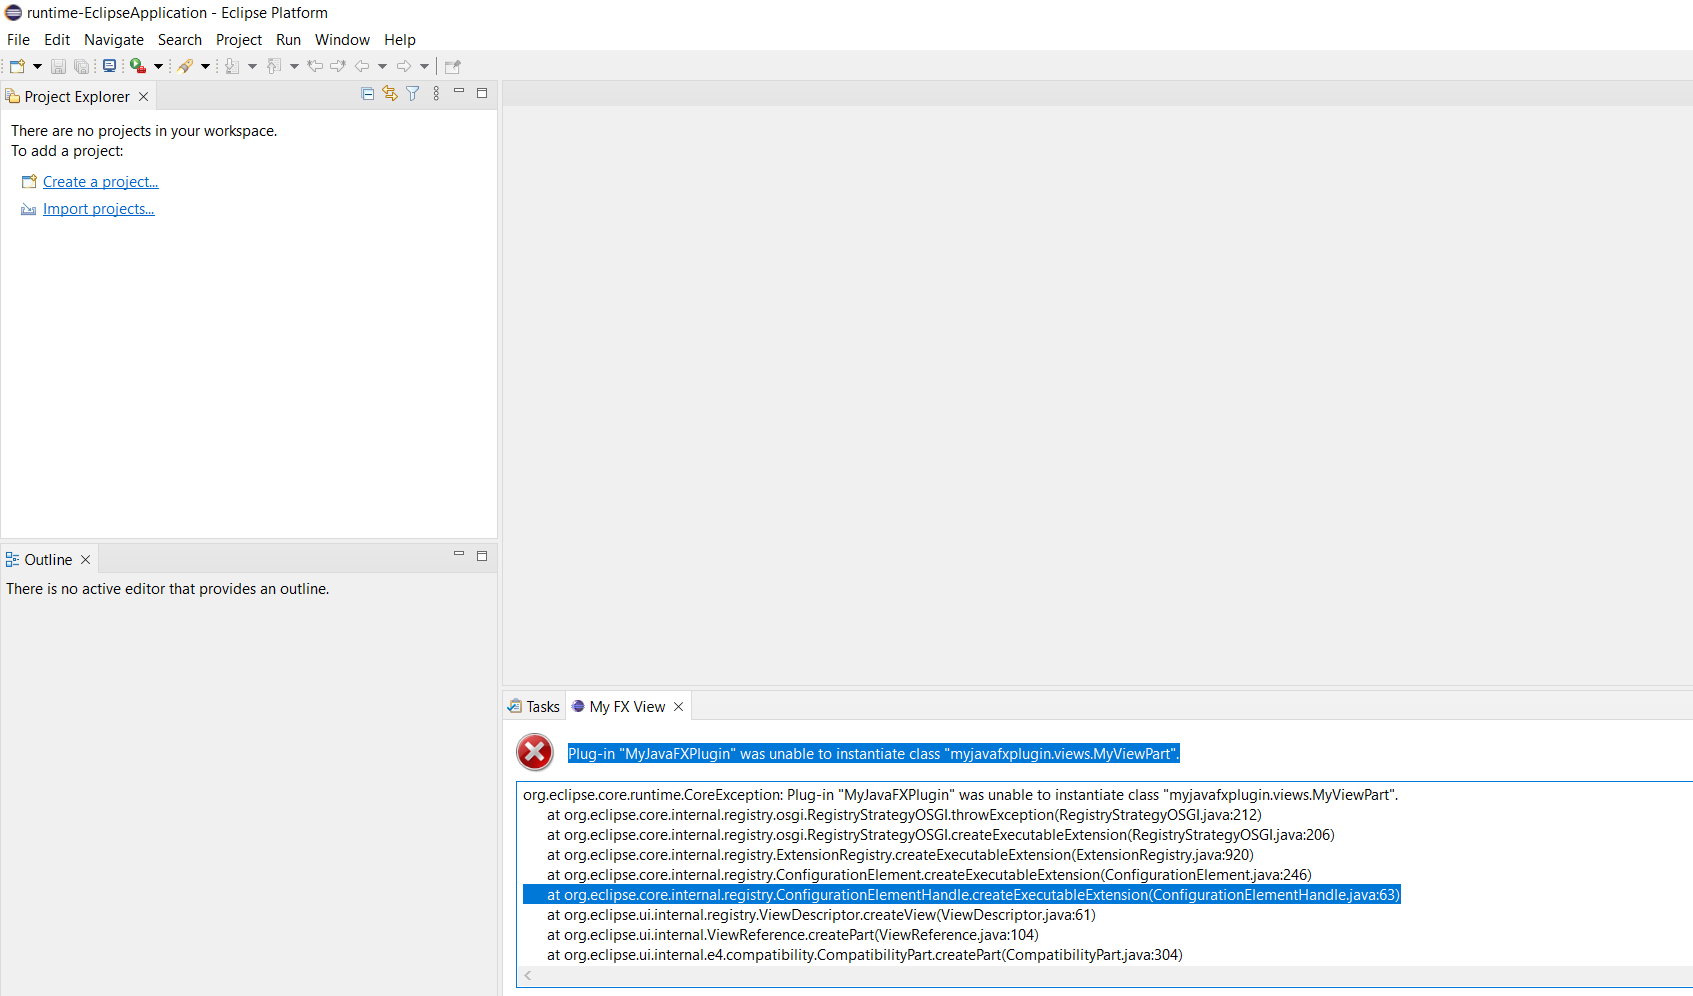Open the Search menu
This screenshot has width=1693, height=996.
click(180, 40)
